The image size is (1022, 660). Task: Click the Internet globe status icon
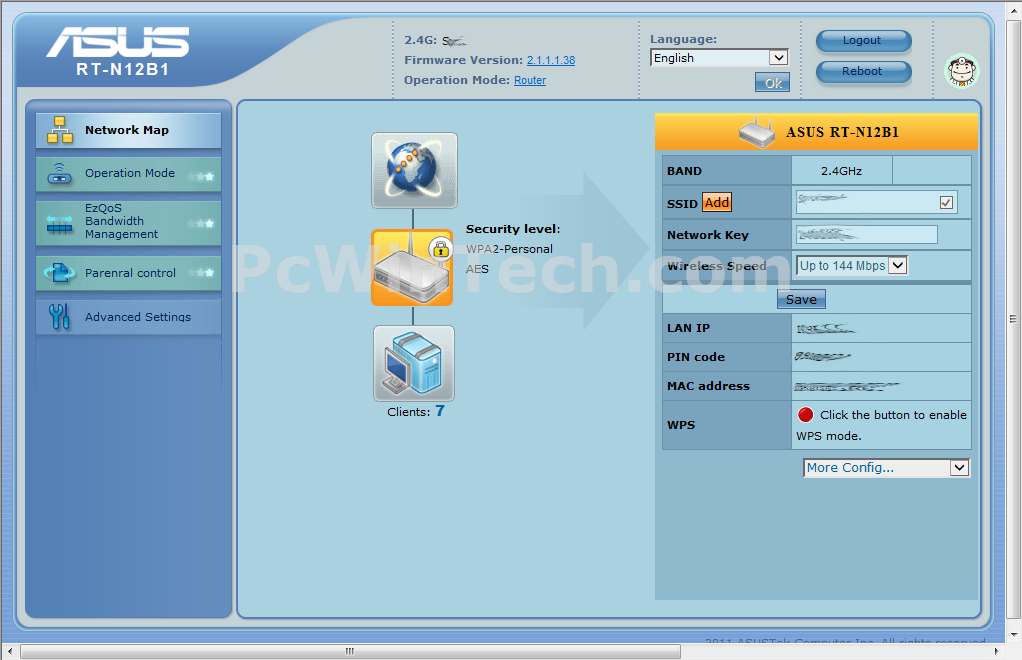coord(415,171)
